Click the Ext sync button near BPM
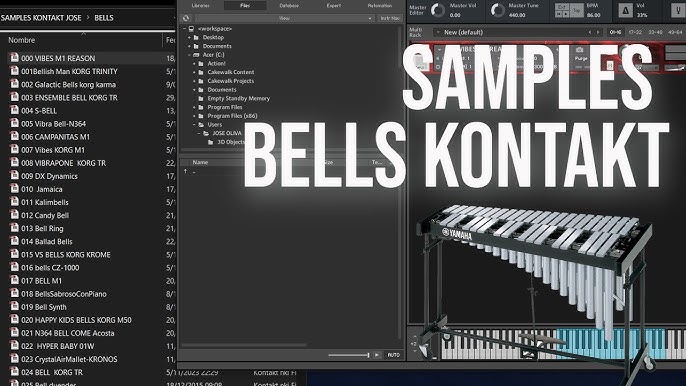 tap(562, 7)
